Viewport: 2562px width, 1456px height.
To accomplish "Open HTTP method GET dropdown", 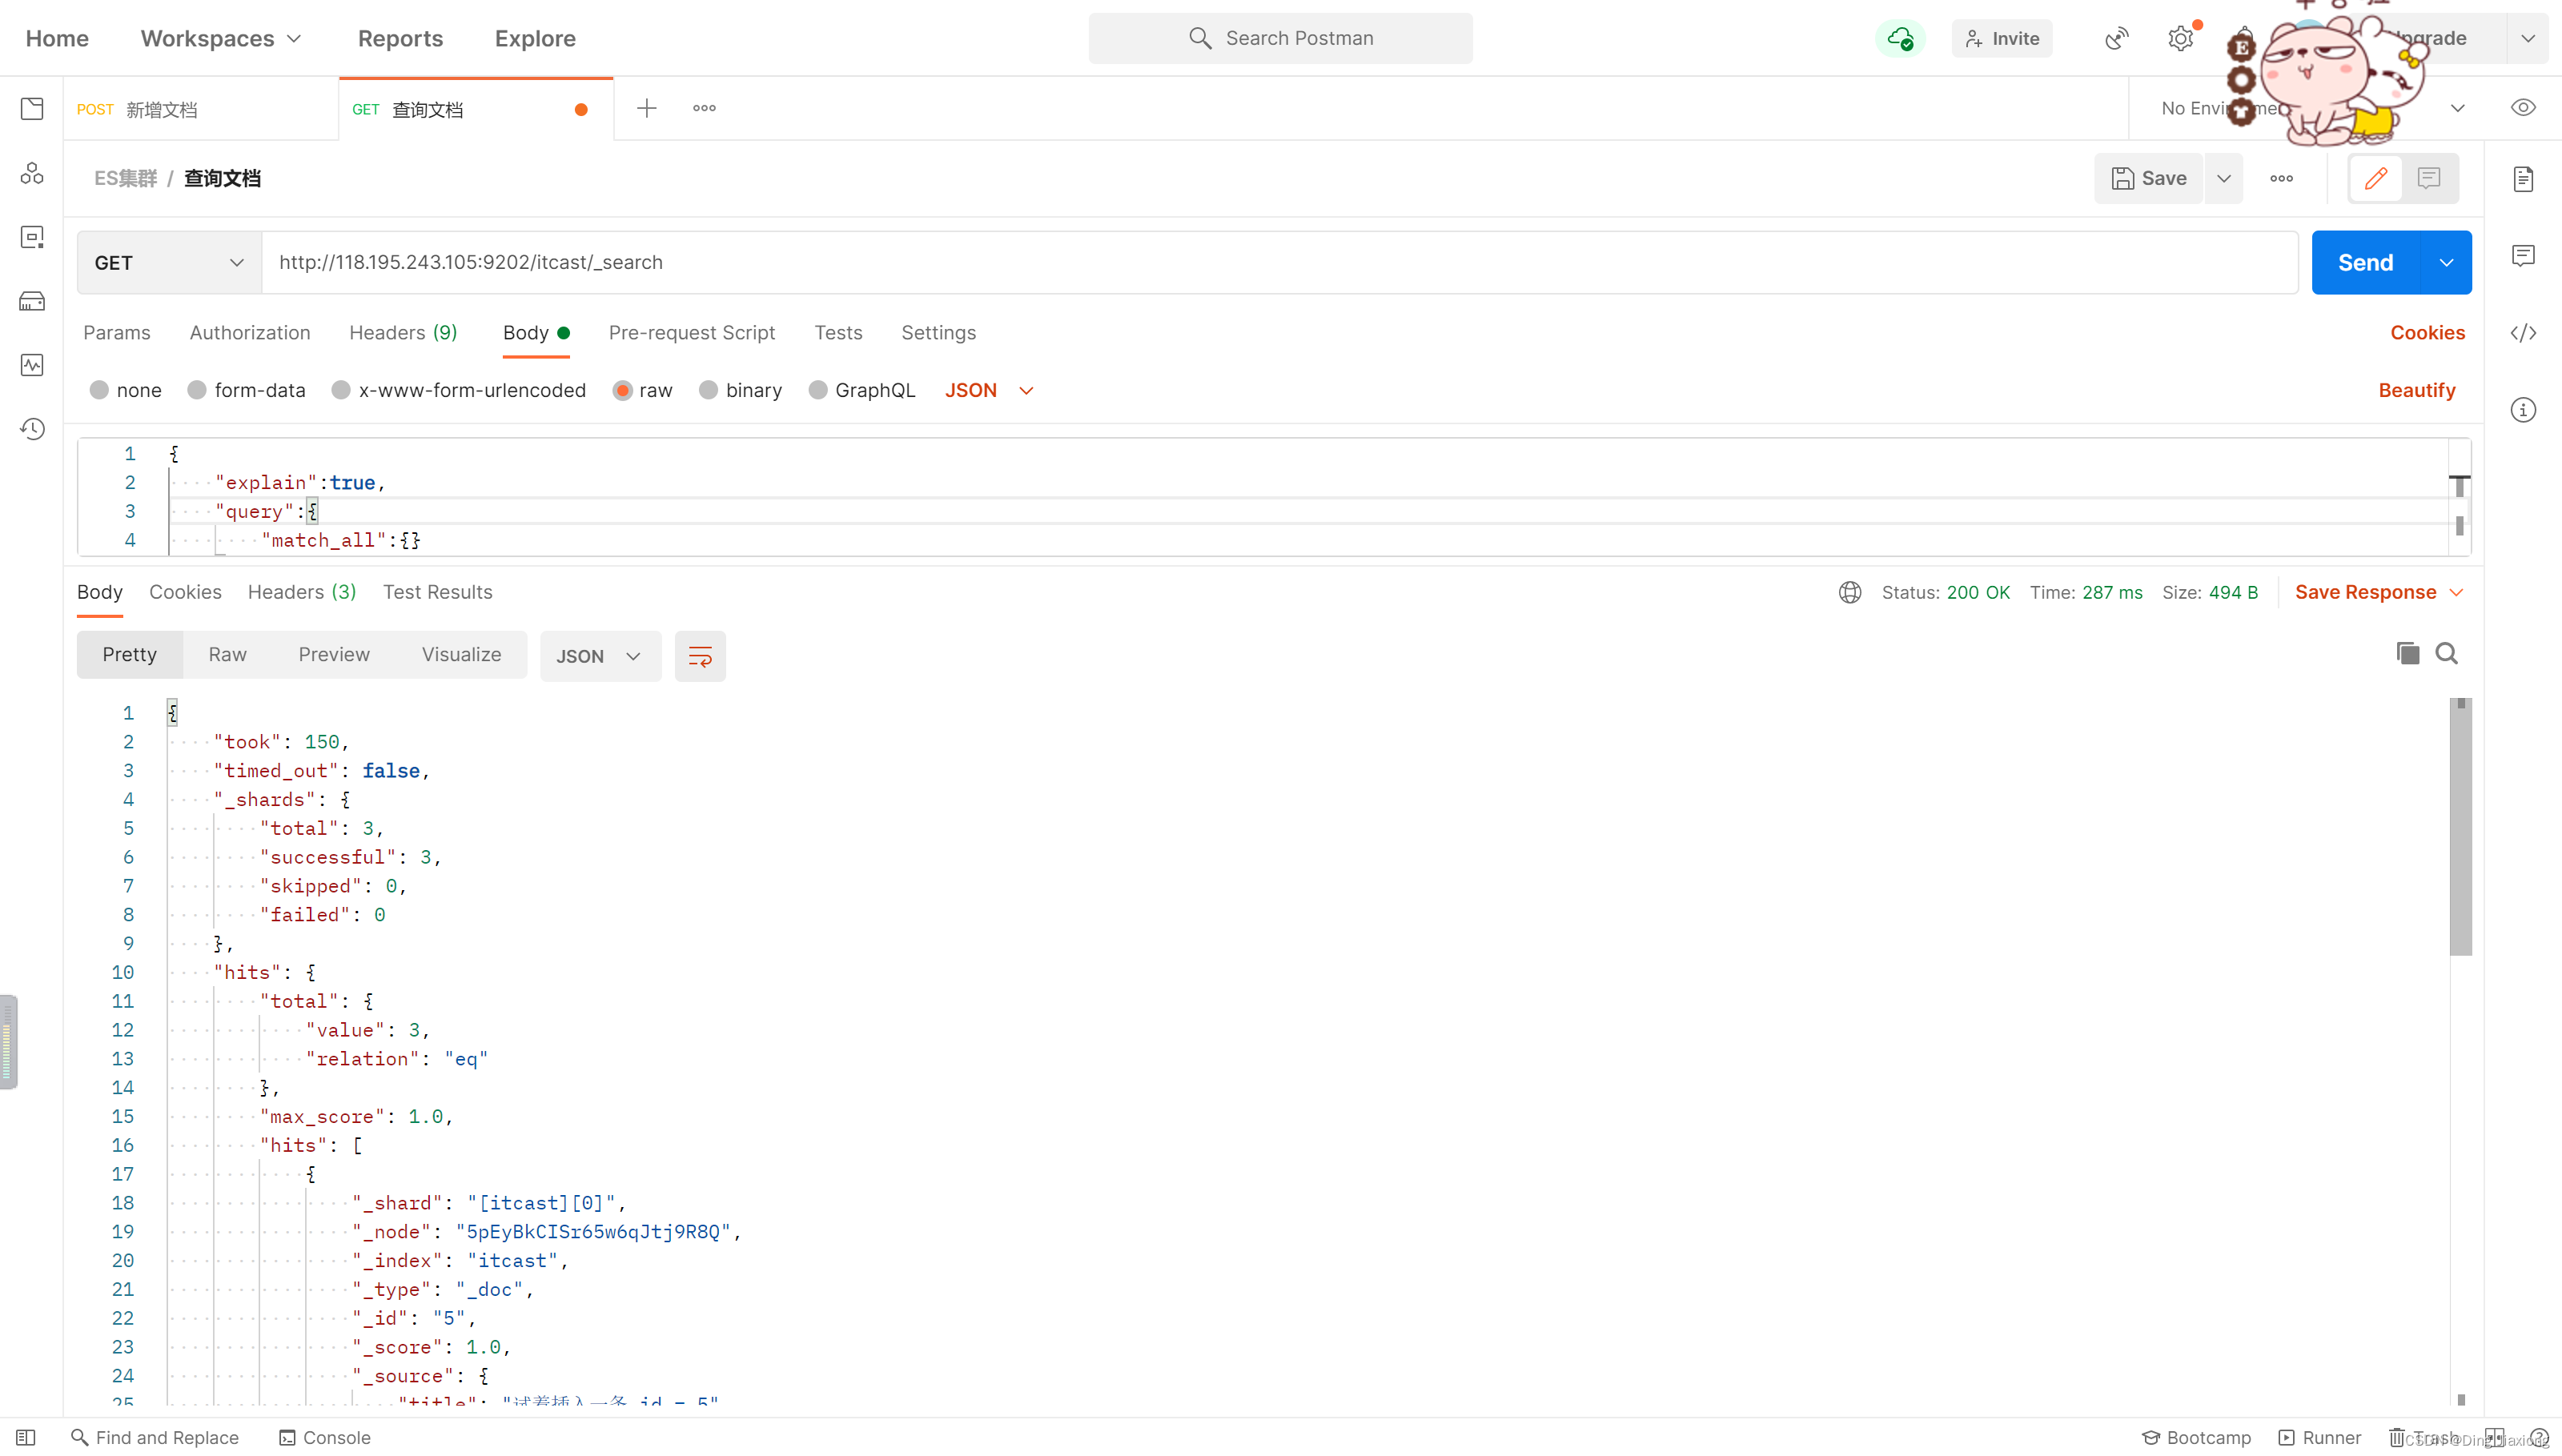I will (169, 262).
